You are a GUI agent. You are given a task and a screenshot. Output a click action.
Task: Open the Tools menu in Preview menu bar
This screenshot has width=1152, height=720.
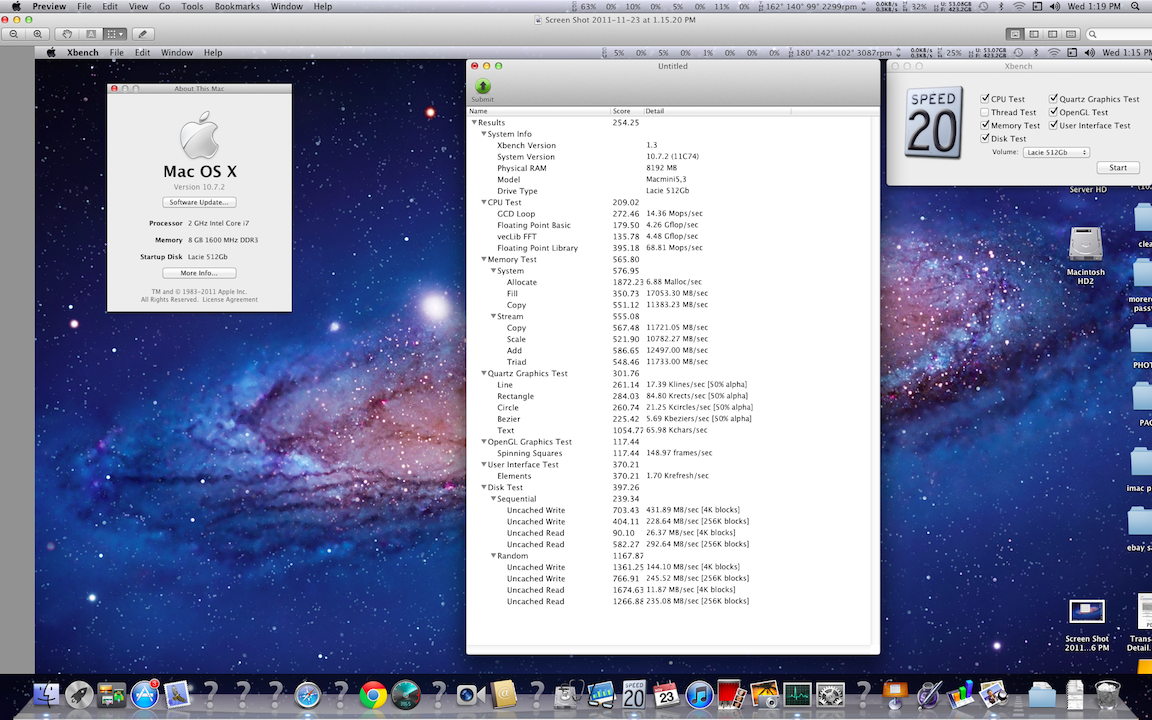pyautogui.click(x=192, y=7)
